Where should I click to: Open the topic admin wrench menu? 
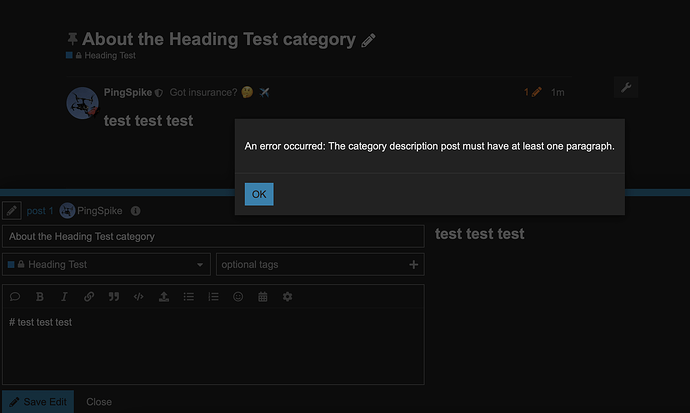point(626,88)
